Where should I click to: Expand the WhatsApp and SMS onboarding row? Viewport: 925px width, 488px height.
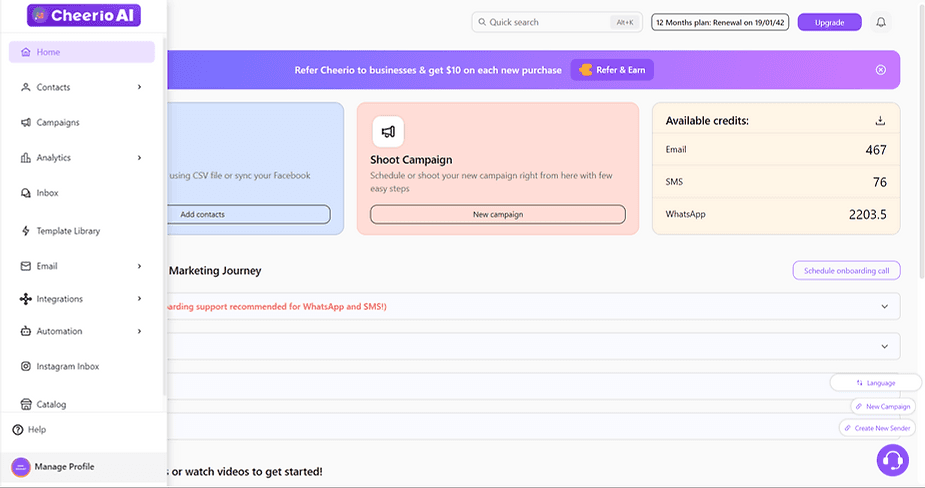(884, 306)
